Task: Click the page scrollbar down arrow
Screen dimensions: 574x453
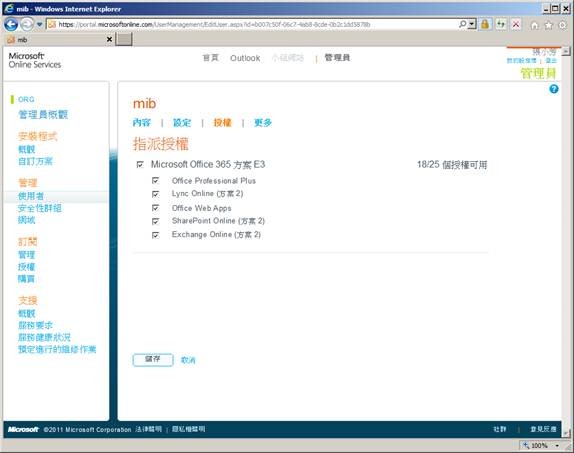Action: 566,434
